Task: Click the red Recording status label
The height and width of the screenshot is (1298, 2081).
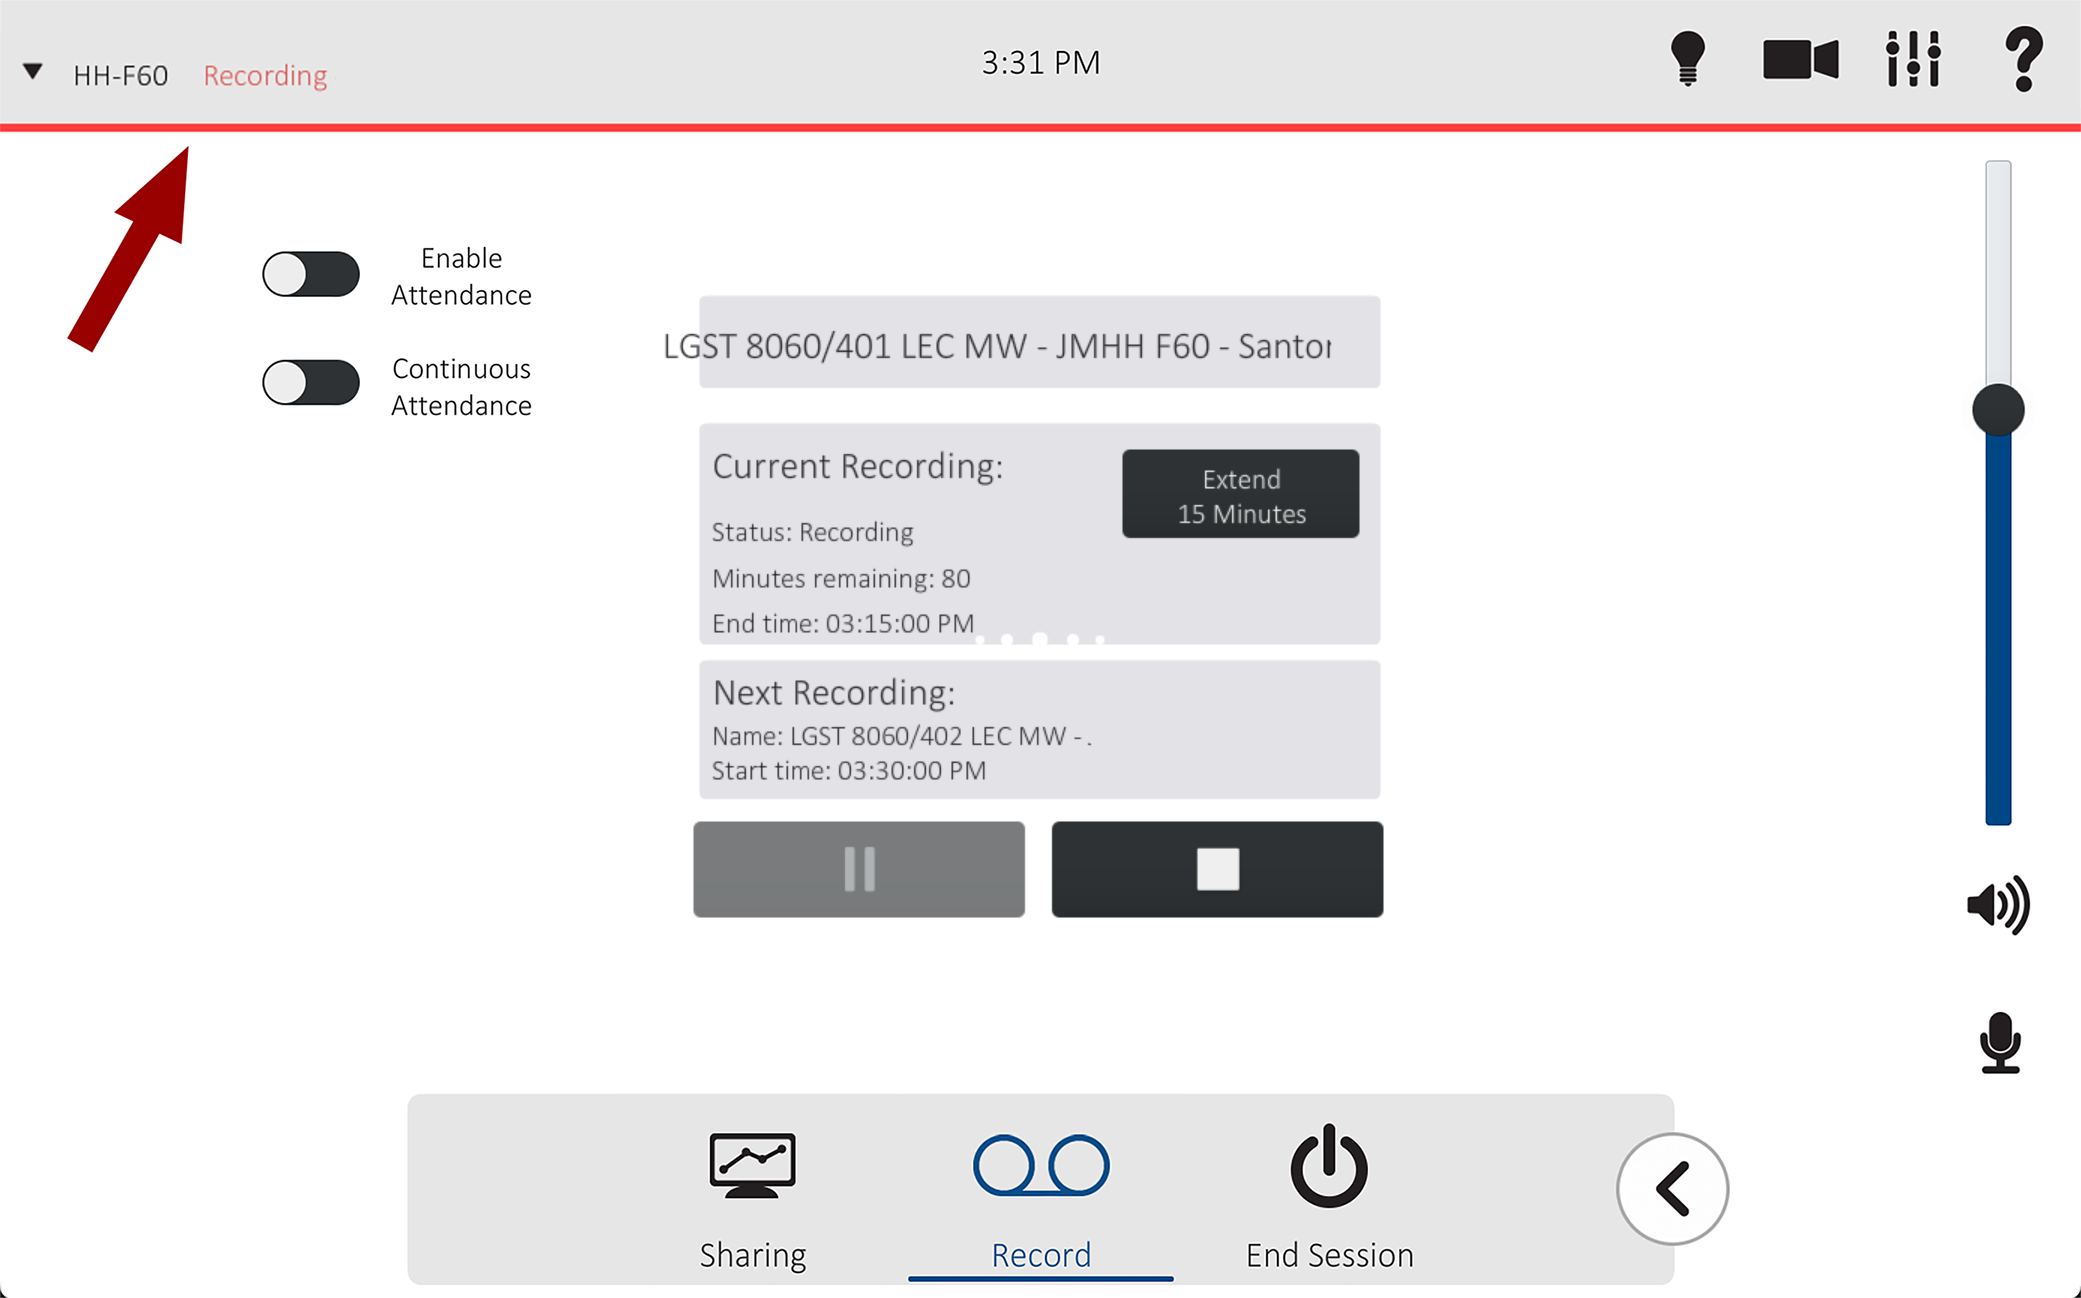Action: [265, 75]
